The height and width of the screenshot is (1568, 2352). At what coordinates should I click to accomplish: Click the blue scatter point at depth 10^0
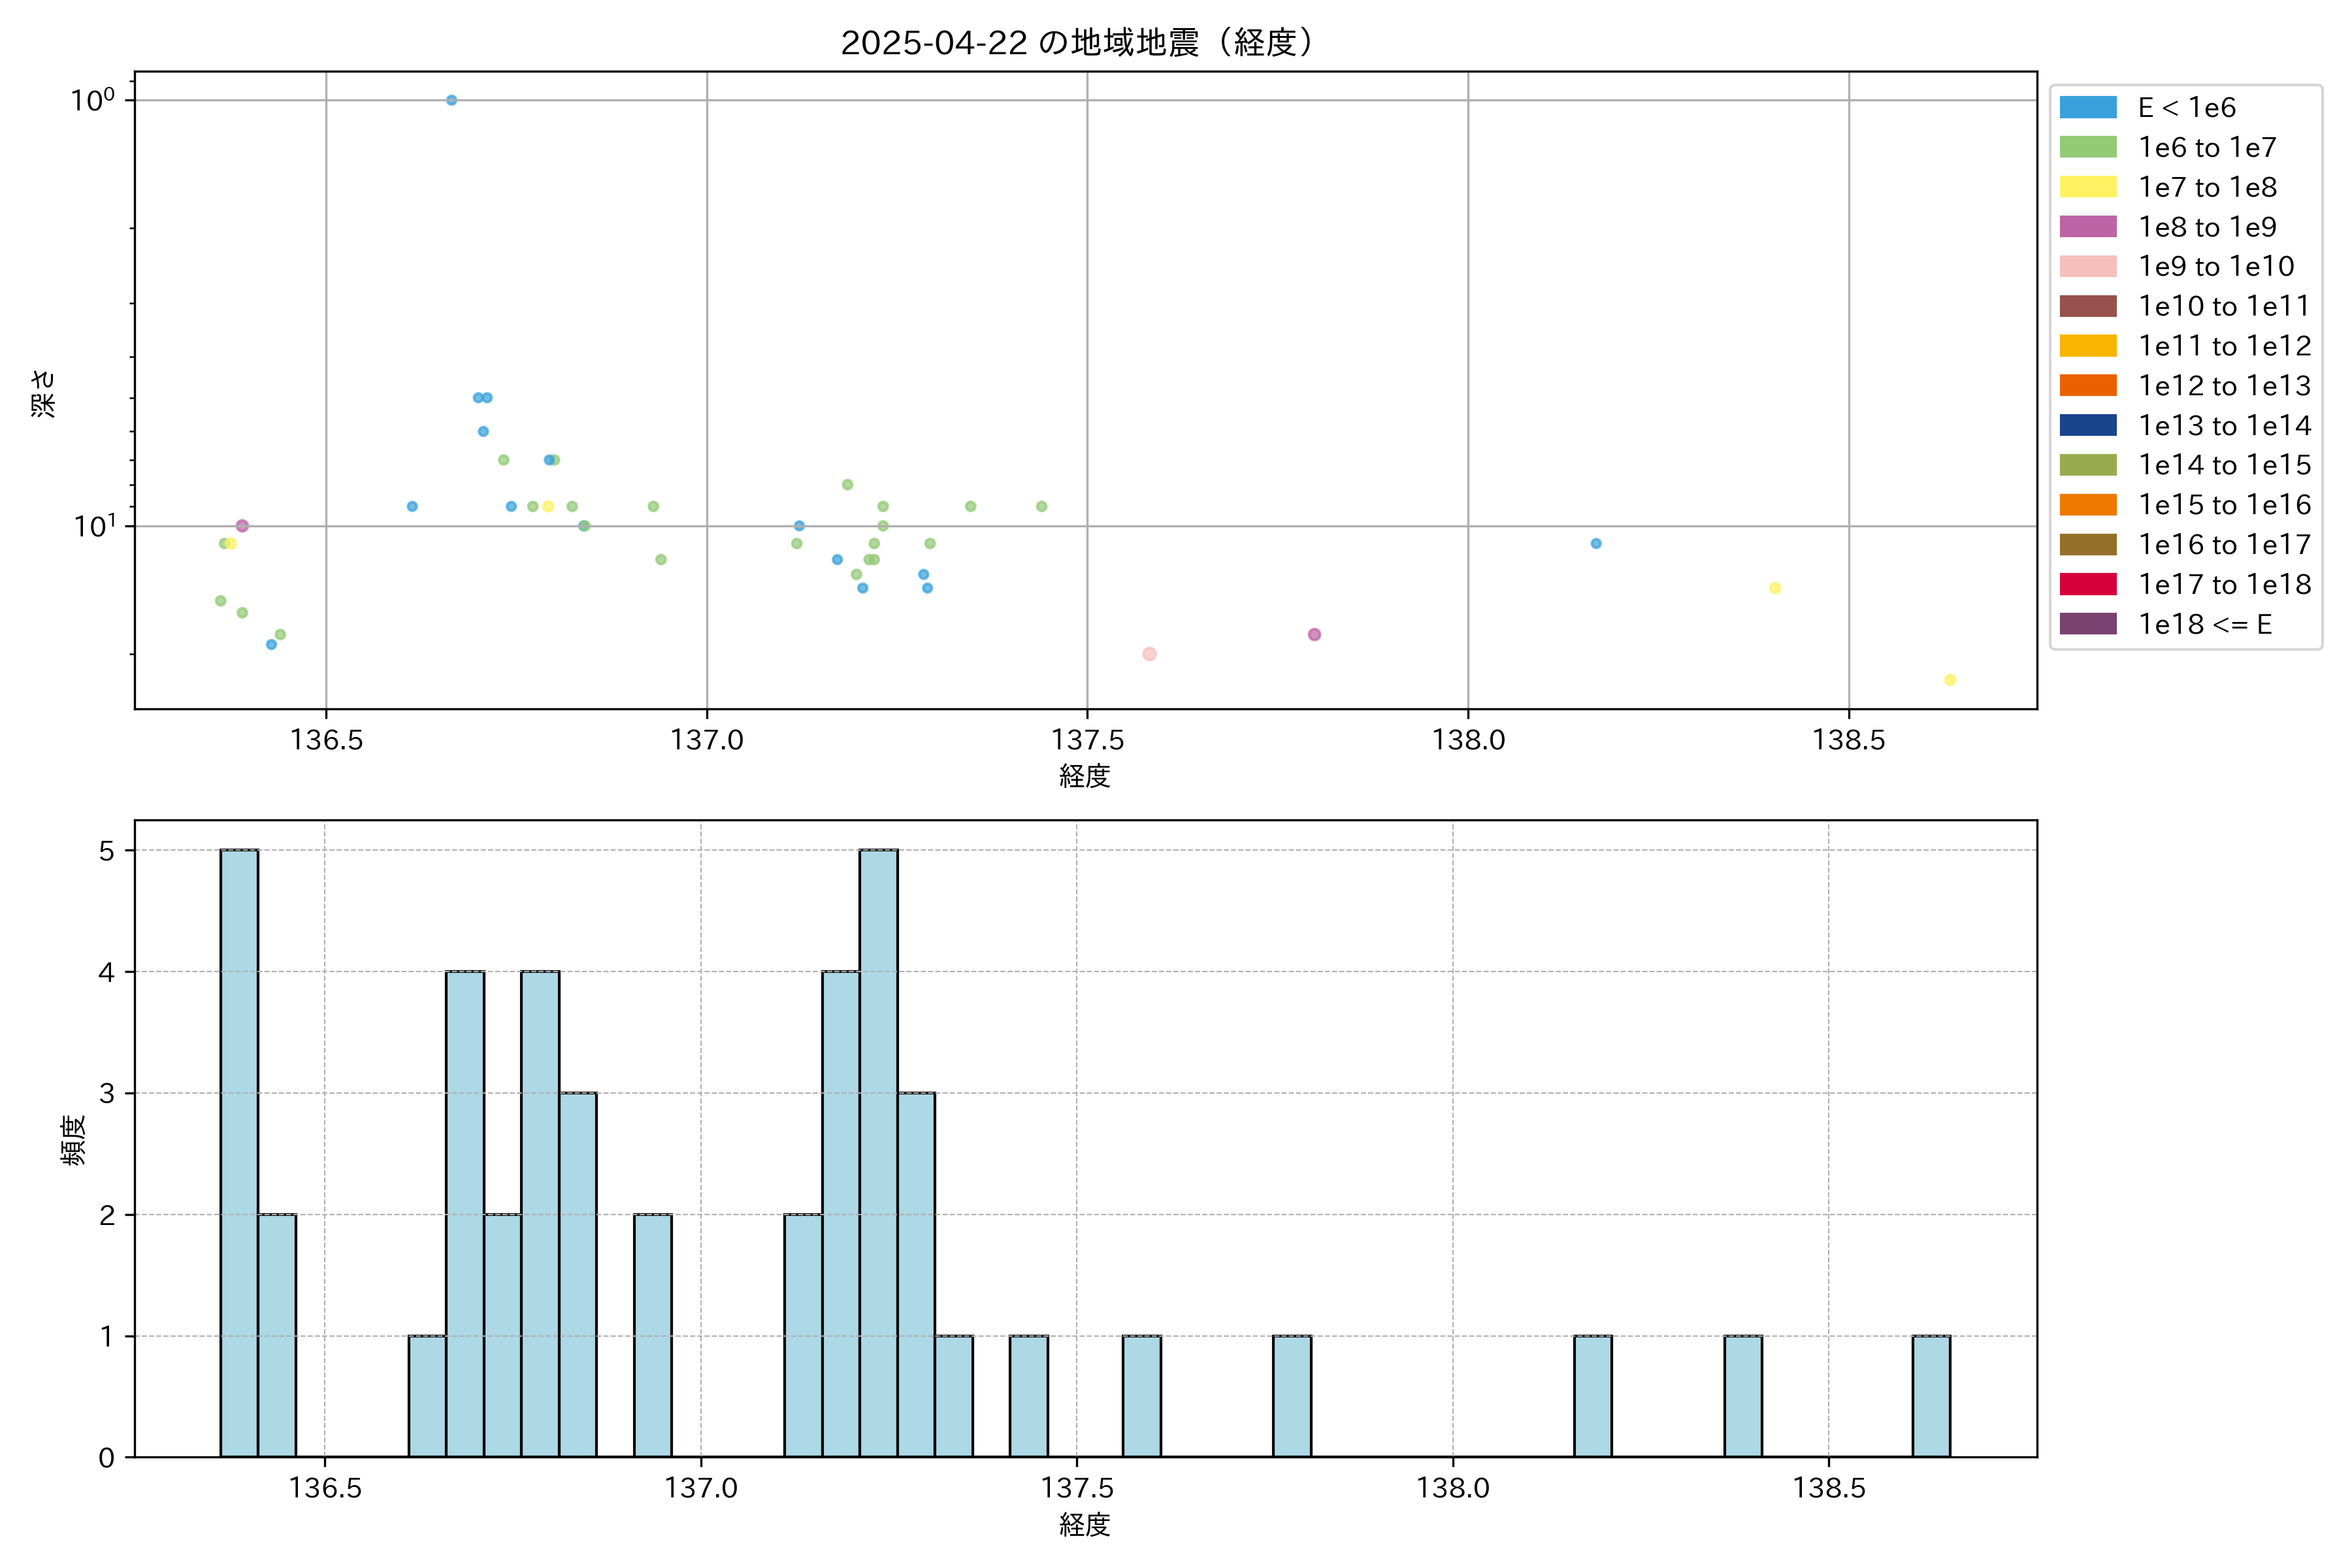pyautogui.click(x=451, y=100)
